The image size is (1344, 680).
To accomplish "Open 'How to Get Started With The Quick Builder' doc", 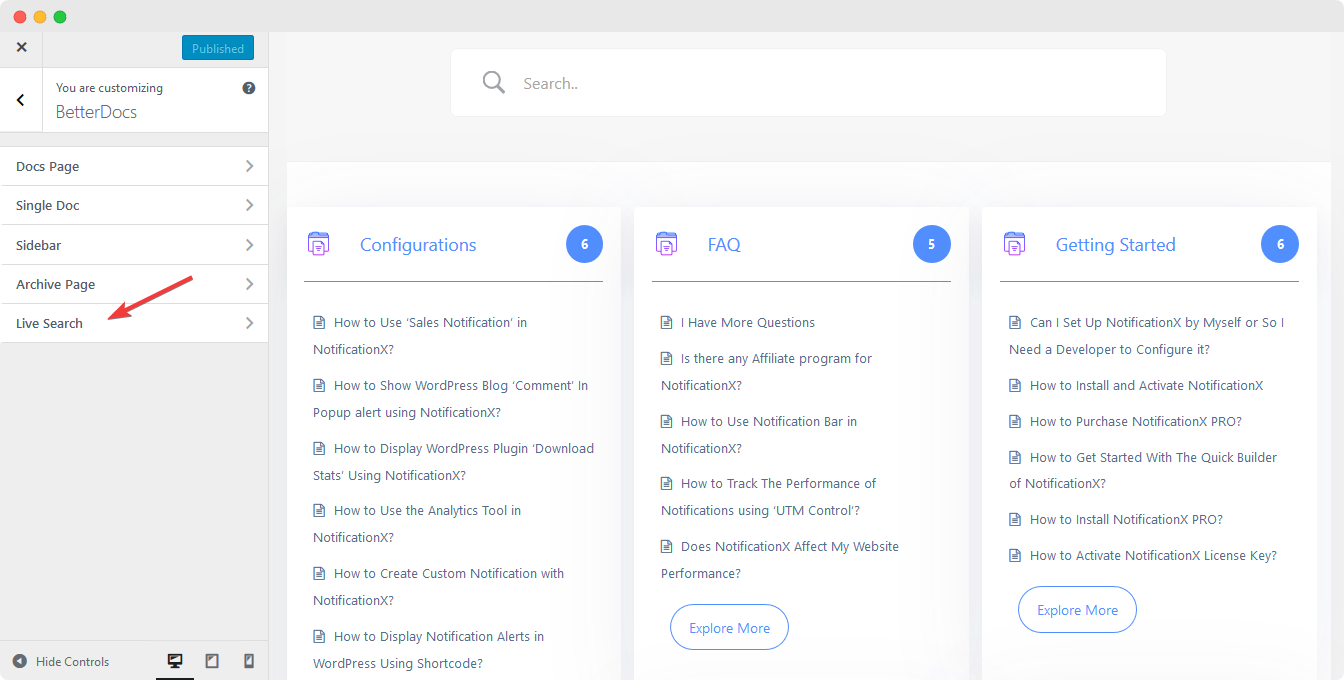I will point(1143,471).
